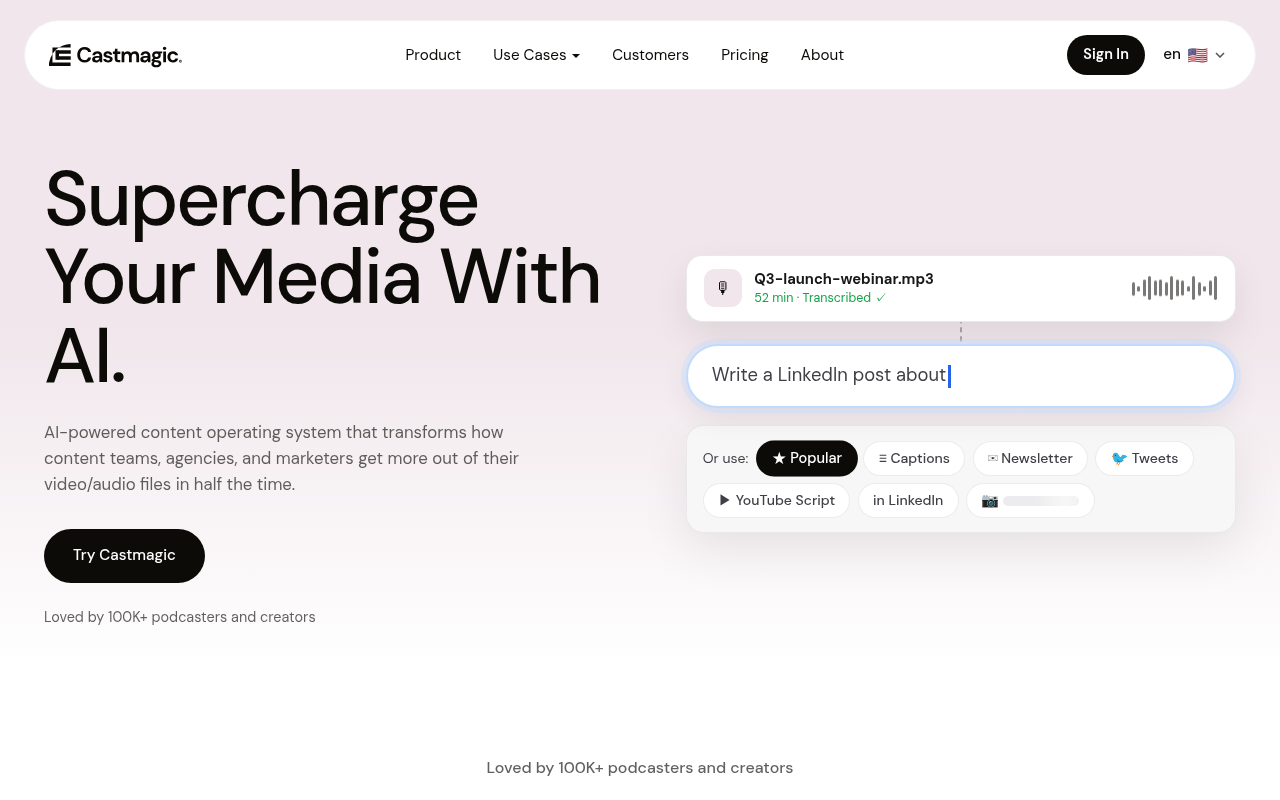Choose the Captions chip
Screen dimensions: 1280x800
(x=914, y=458)
